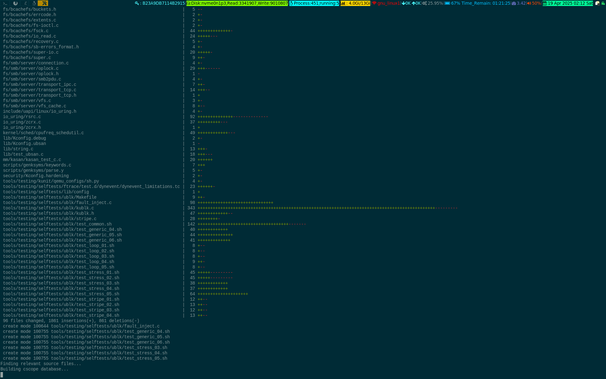Open the Disk nvme0n1p3 read/write status block

pos(237,3)
